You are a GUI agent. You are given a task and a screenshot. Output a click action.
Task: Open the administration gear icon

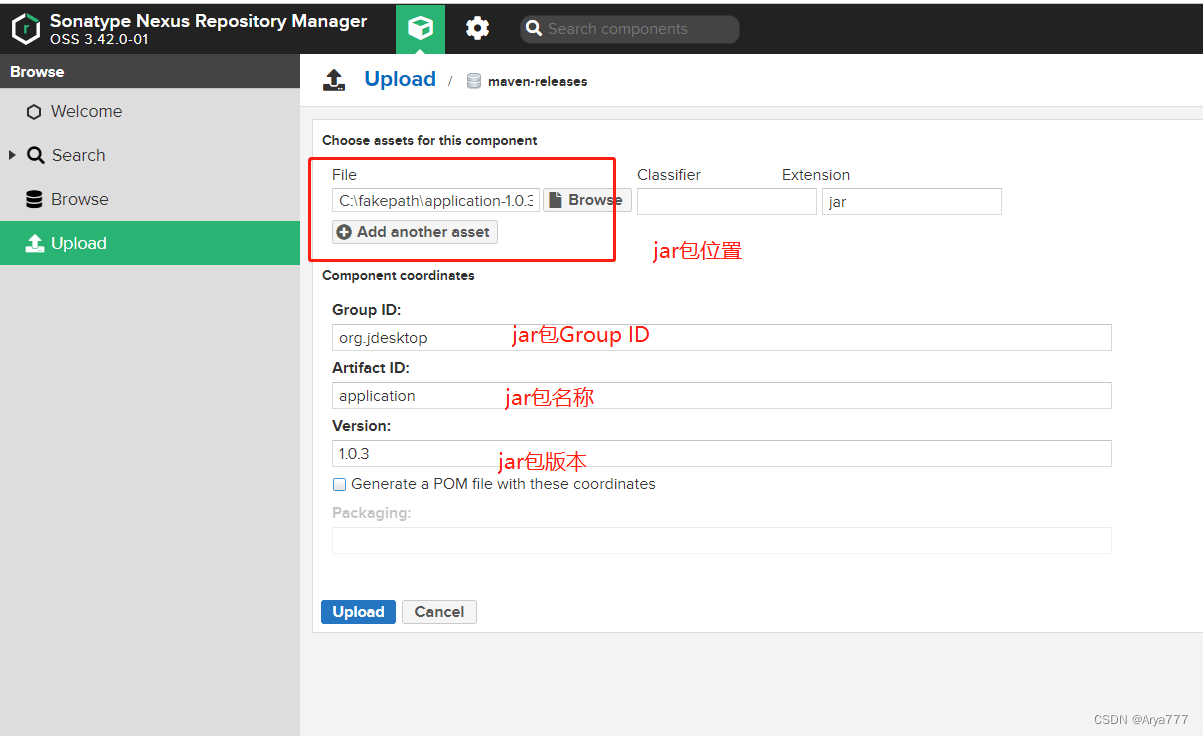(478, 28)
